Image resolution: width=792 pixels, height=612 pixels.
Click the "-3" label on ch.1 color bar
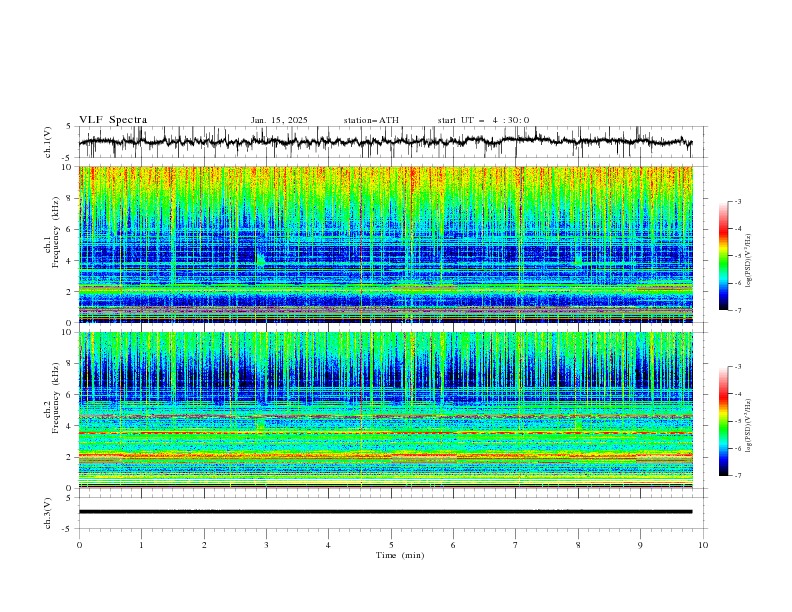coord(738,202)
